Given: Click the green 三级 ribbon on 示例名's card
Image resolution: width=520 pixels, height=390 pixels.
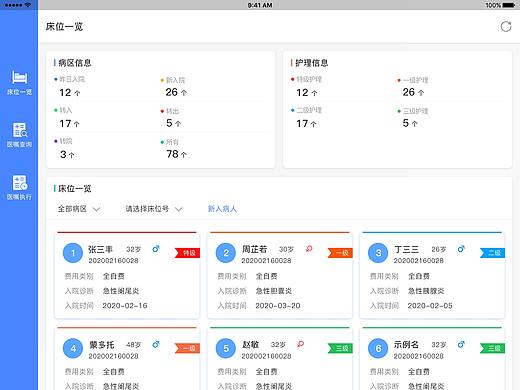Looking at the screenshot, I should [492, 348].
